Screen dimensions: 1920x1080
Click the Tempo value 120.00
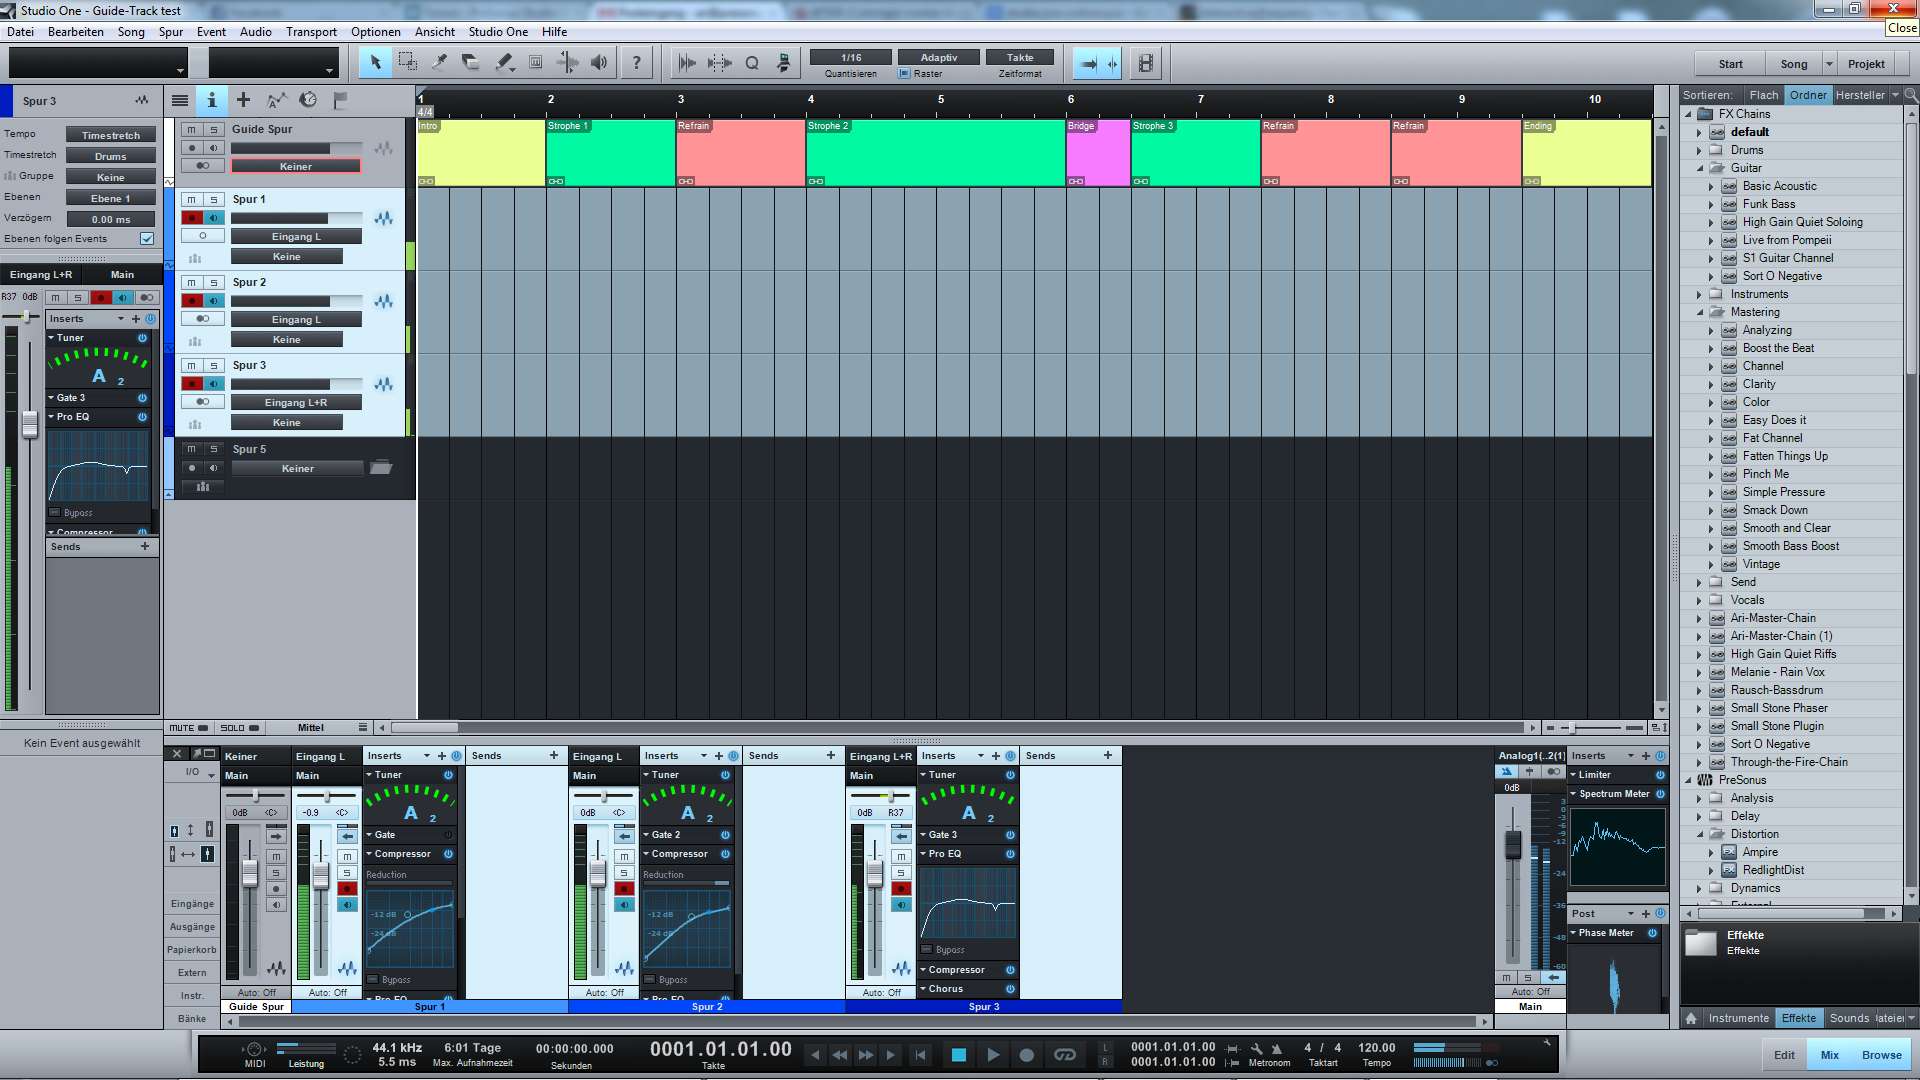[x=1377, y=1048]
